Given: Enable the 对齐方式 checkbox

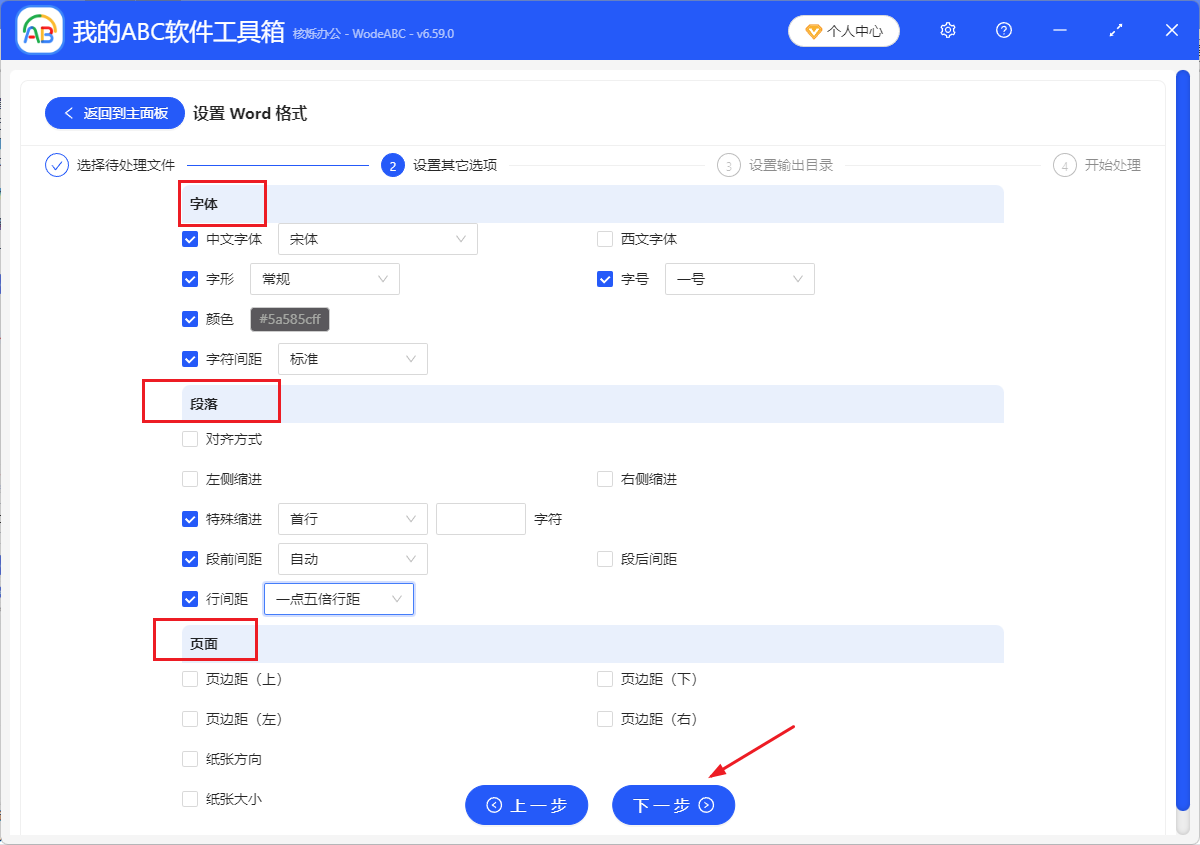Looking at the screenshot, I should tap(190, 438).
